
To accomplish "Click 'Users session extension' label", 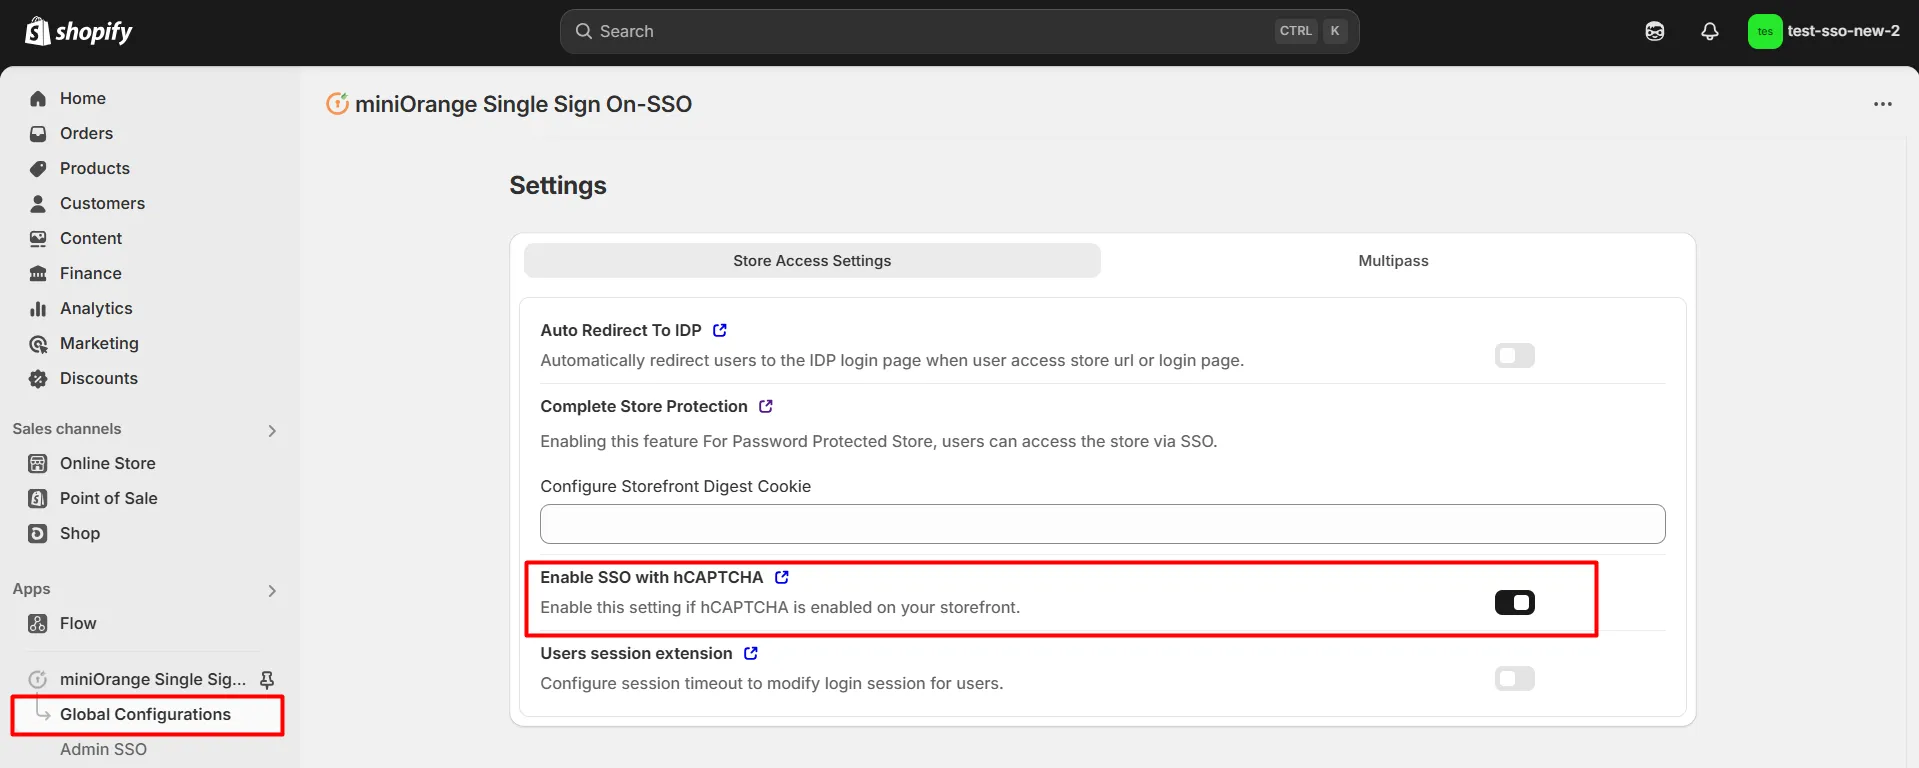I will (636, 653).
